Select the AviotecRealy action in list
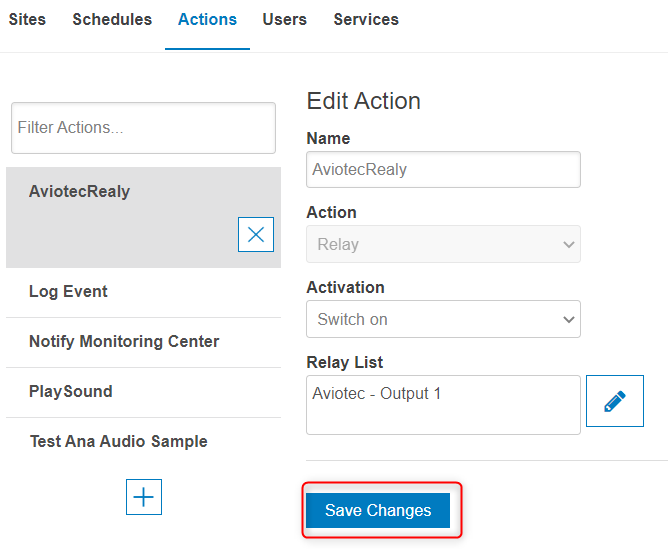Viewport: 668px width, 549px height. pyautogui.click(x=80, y=192)
